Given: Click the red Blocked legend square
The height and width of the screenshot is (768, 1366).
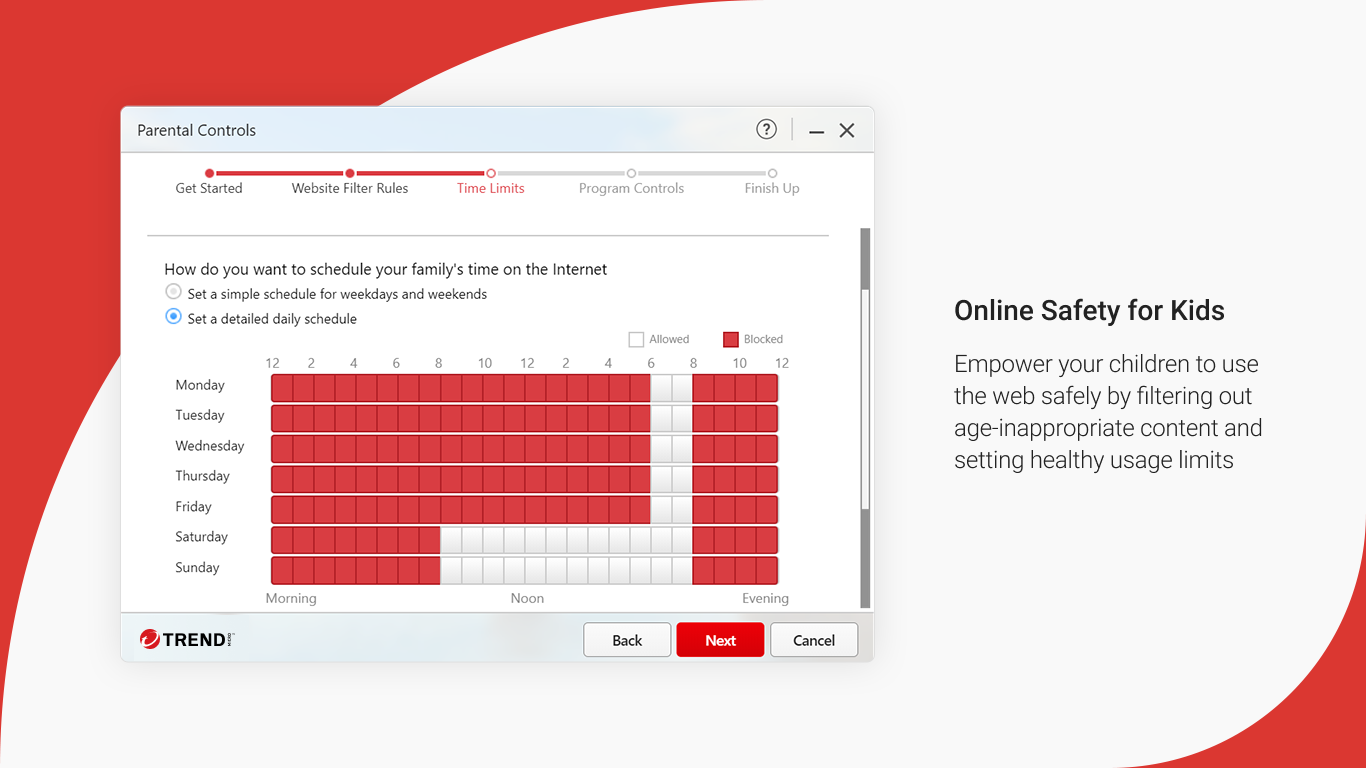Looking at the screenshot, I should 730,339.
